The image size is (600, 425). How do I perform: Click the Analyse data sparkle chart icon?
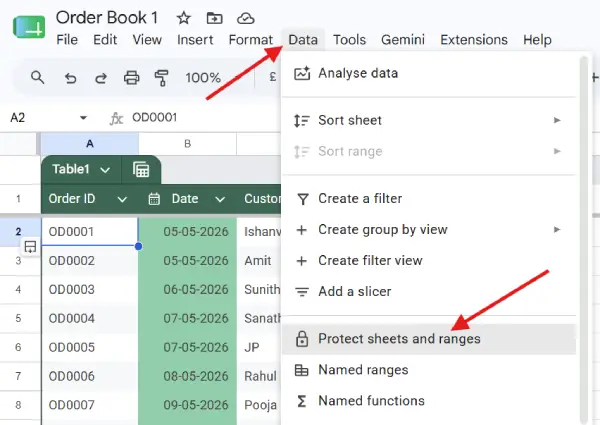pyautogui.click(x=302, y=73)
